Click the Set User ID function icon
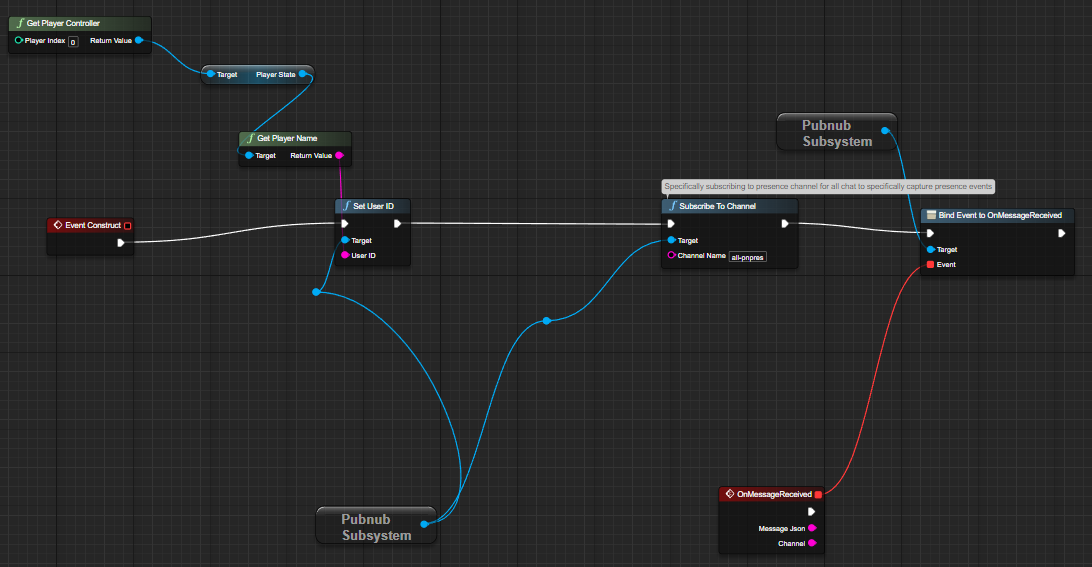This screenshot has width=1092, height=567. (x=346, y=206)
